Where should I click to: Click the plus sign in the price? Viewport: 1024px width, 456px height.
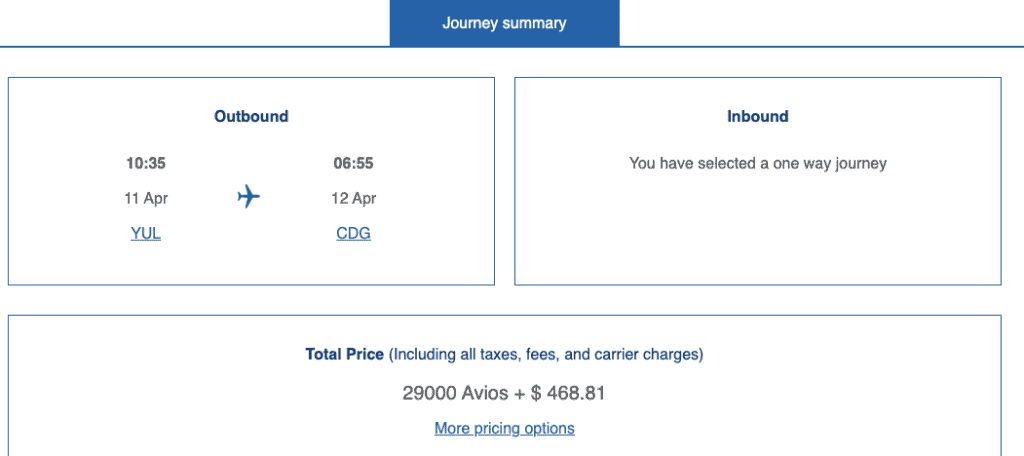click(520, 393)
